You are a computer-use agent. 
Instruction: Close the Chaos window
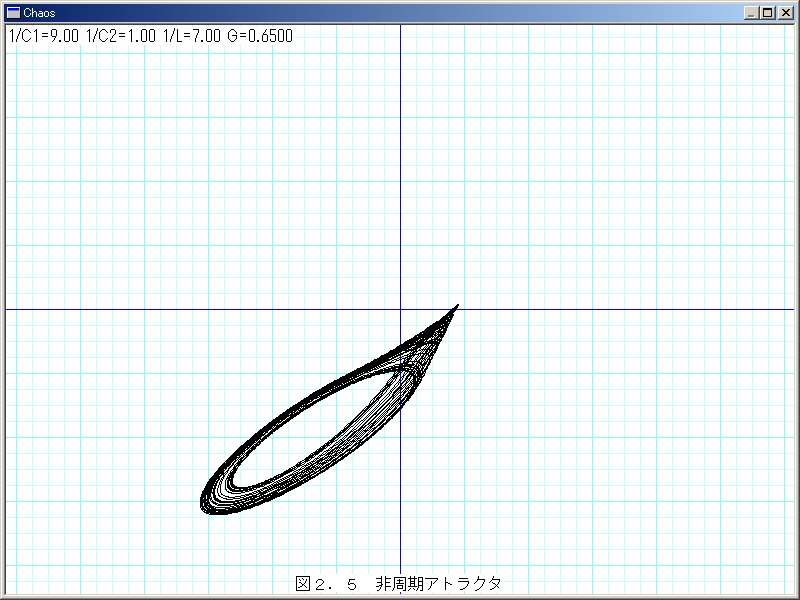pos(786,13)
